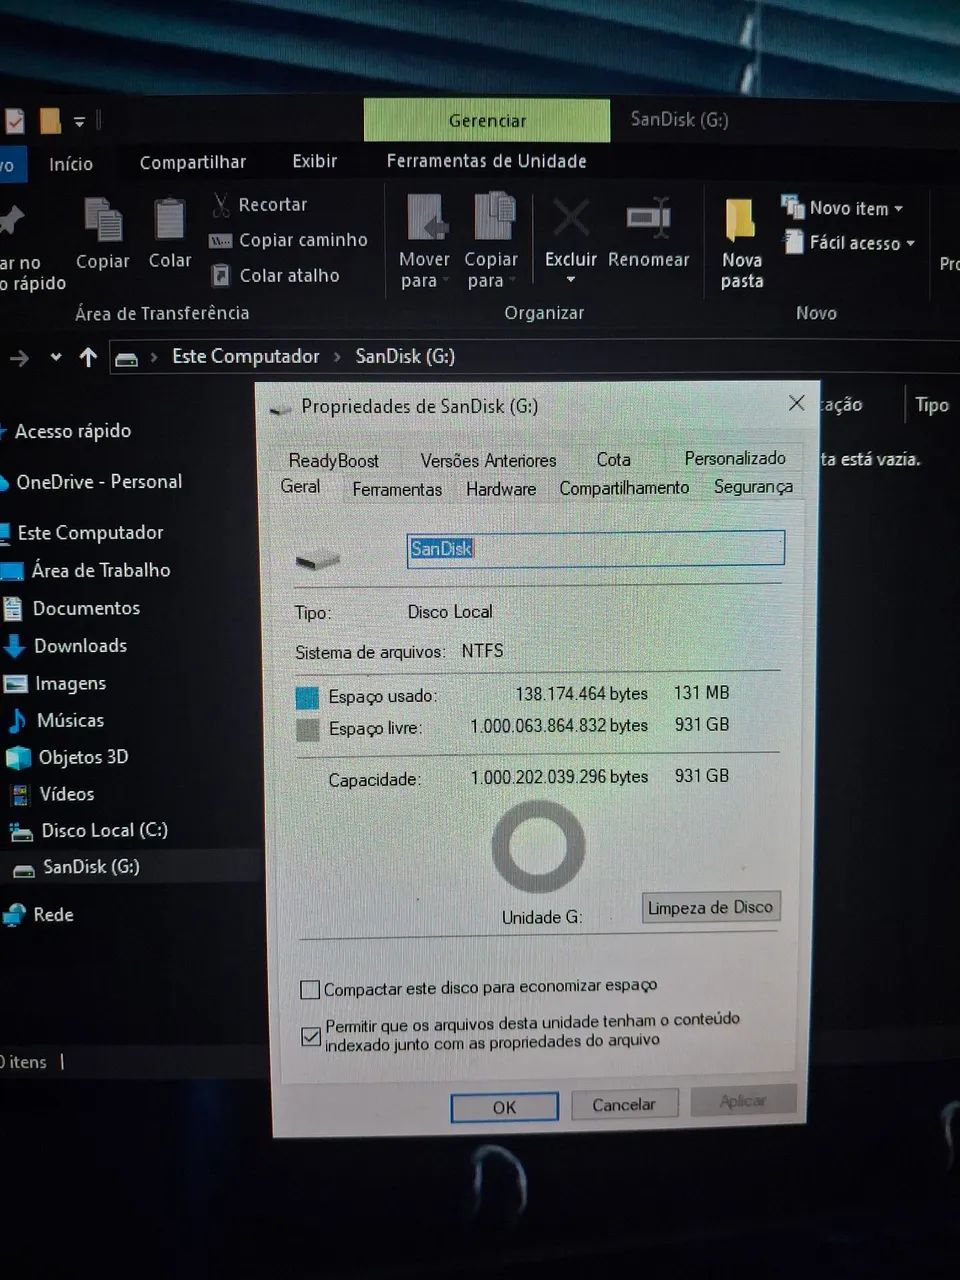Image resolution: width=960 pixels, height=1280 pixels.
Task: Open Downloads in the navigation pane
Action: click(80, 646)
